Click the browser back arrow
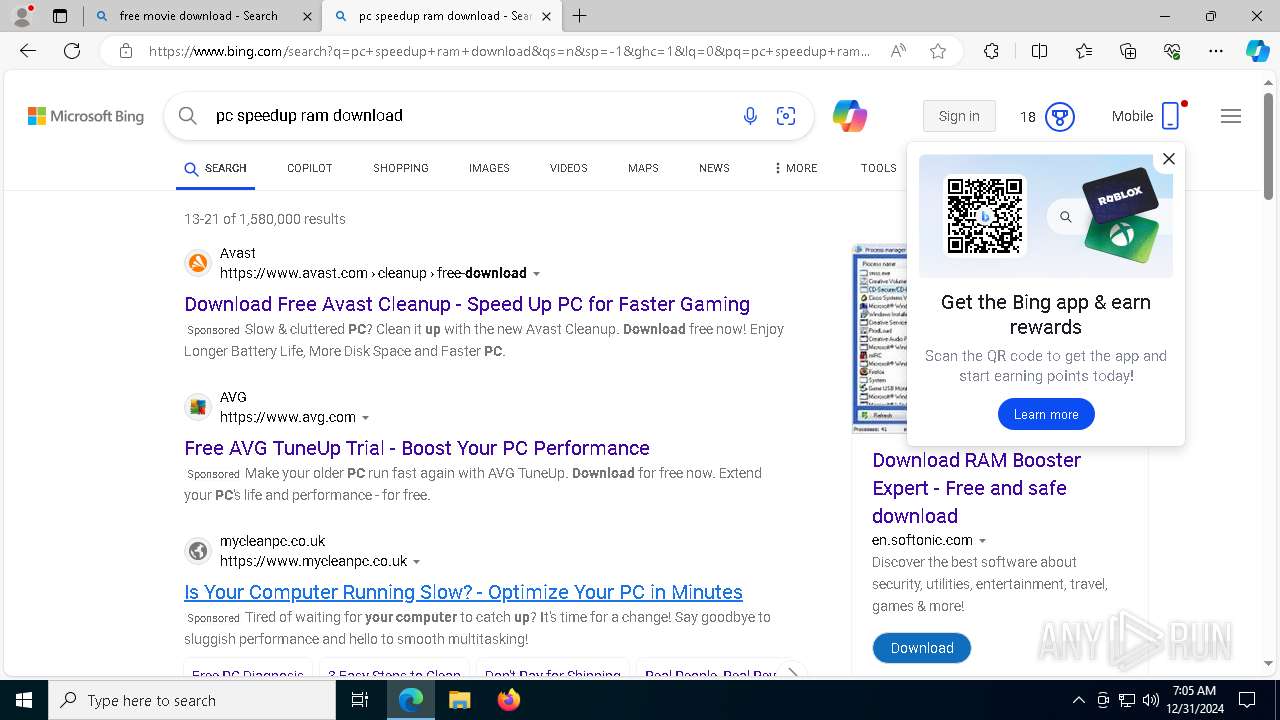 28,51
